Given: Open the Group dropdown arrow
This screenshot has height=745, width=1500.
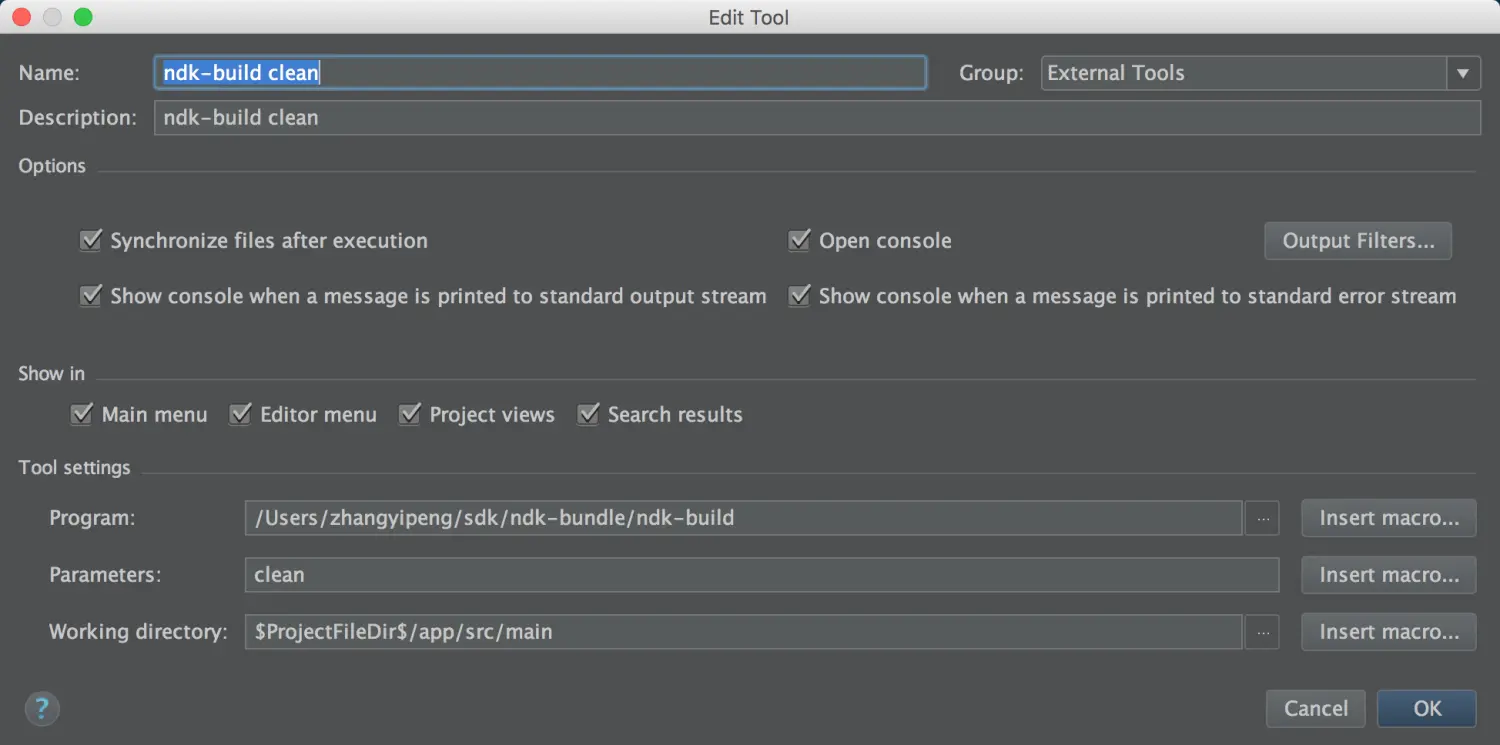Looking at the screenshot, I should (x=1463, y=73).
